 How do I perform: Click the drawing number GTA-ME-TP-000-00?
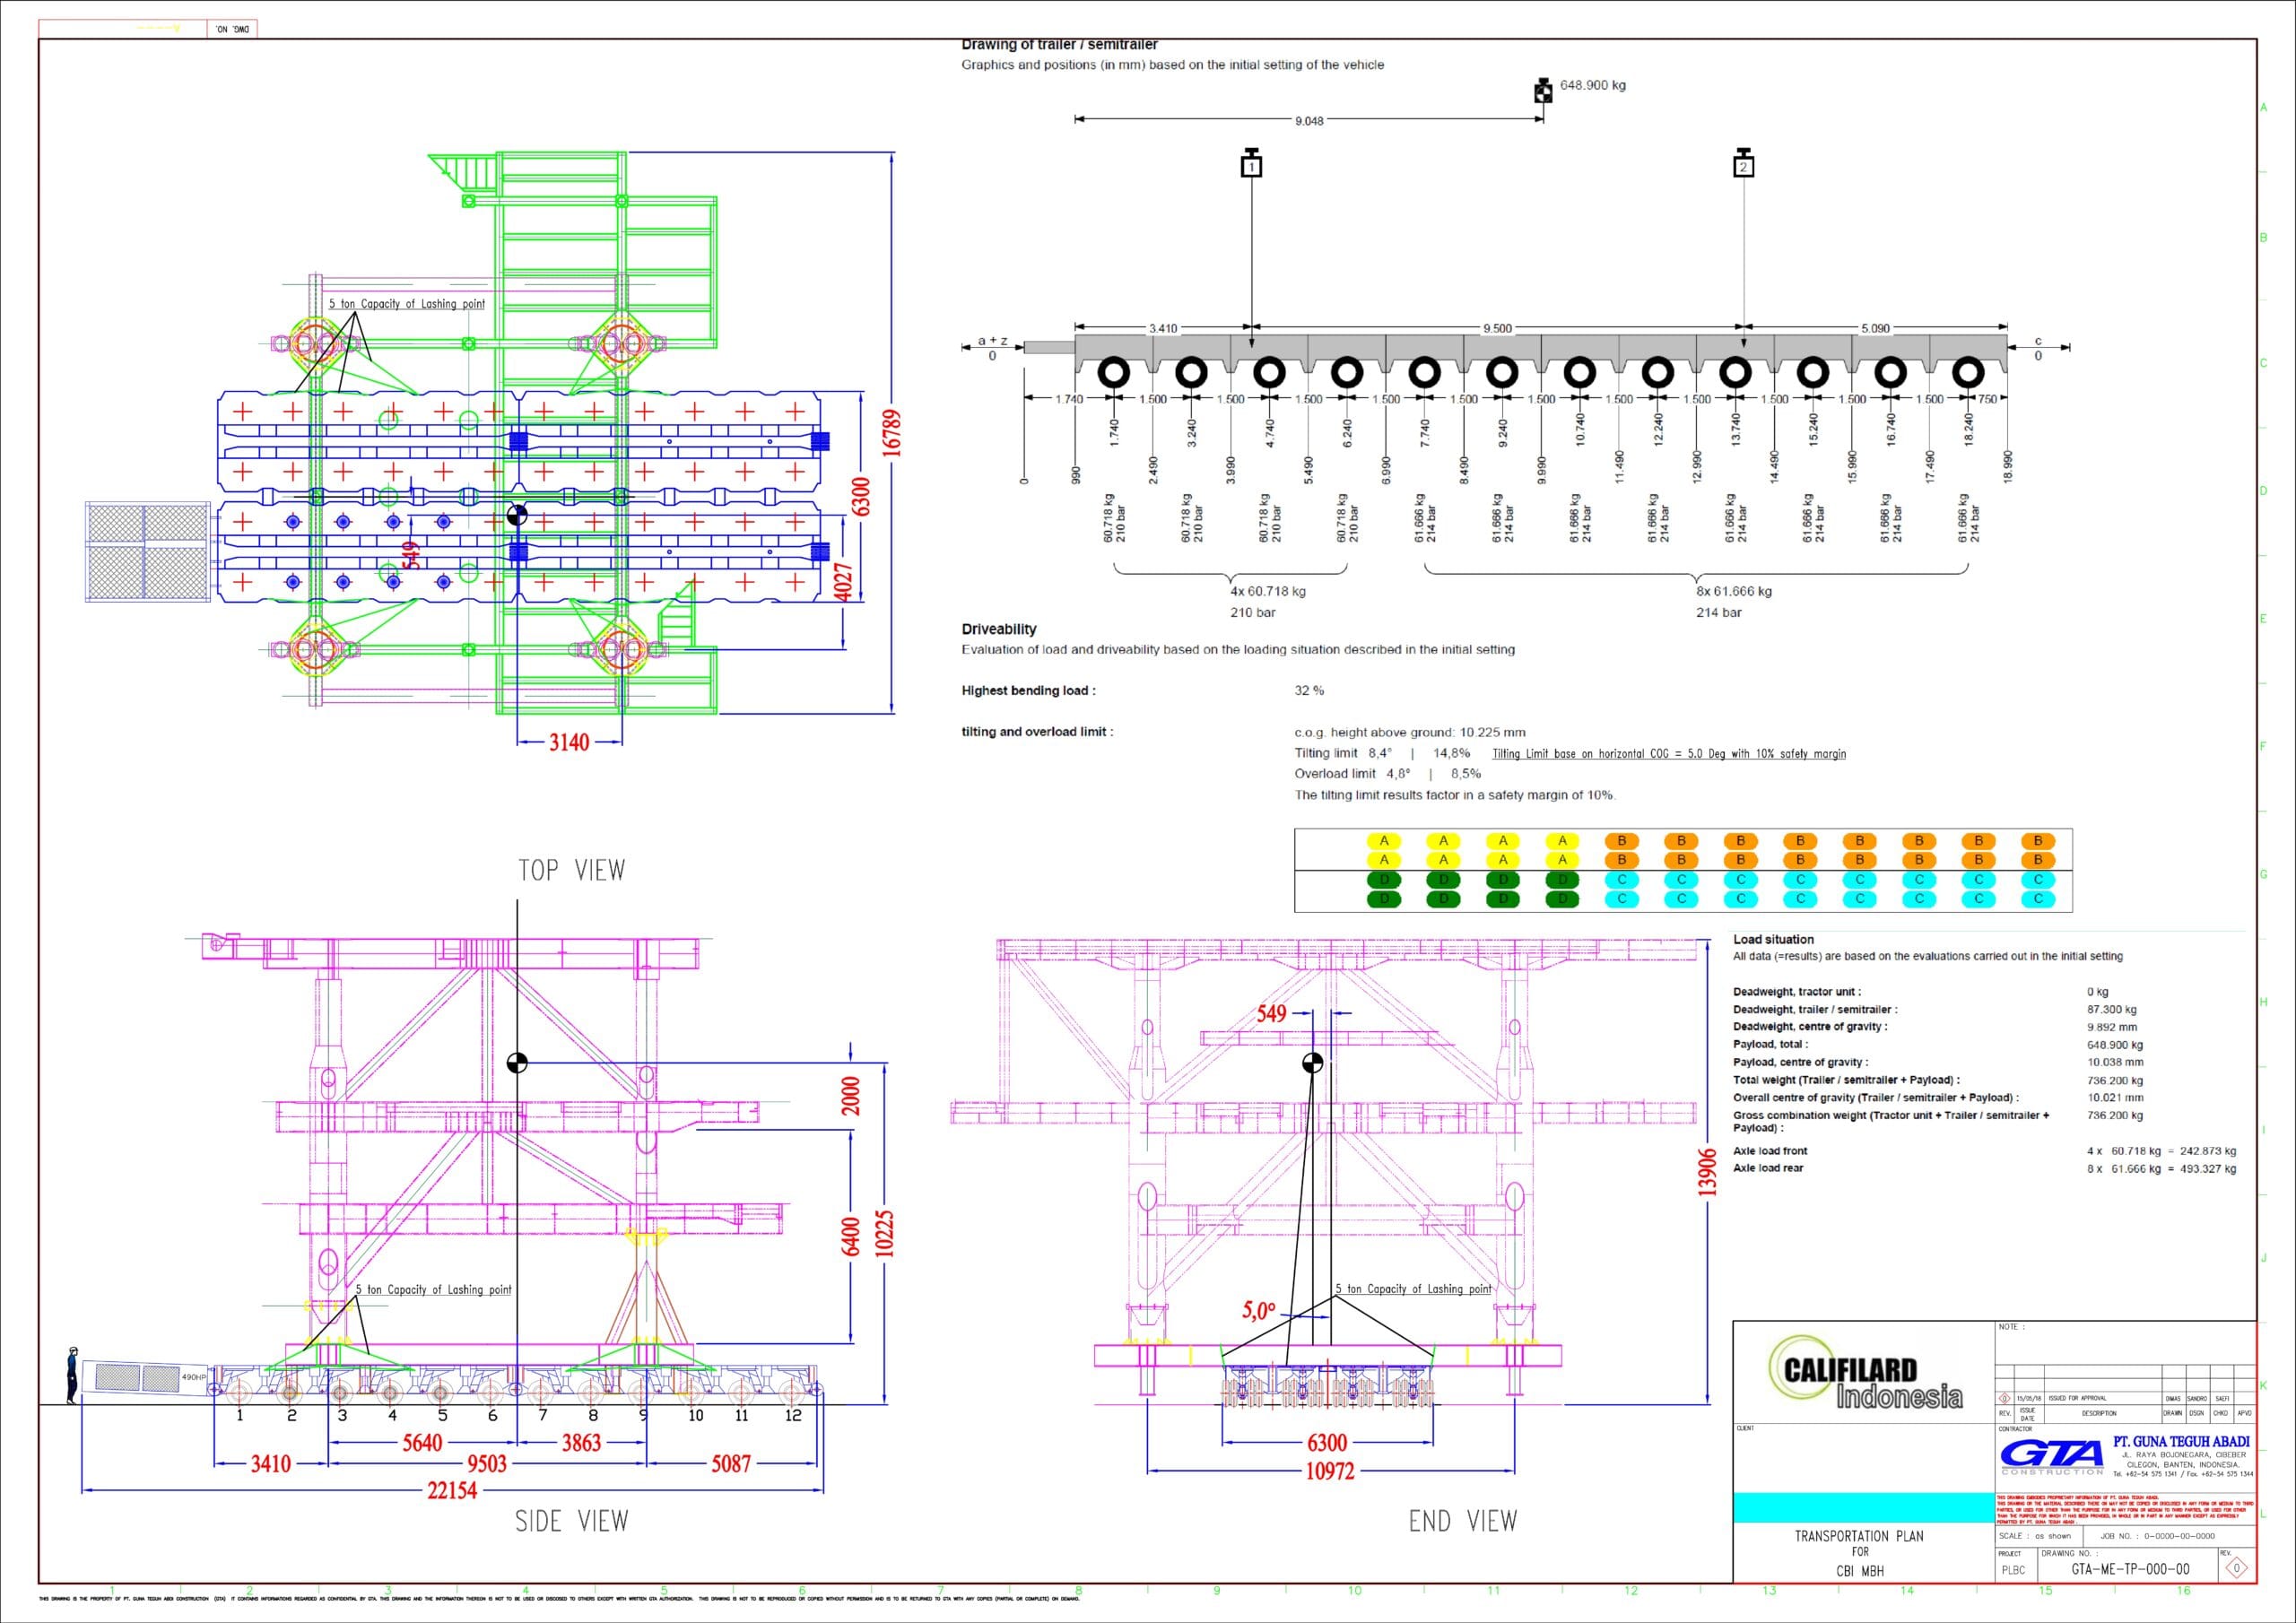coord(2130,1569)
